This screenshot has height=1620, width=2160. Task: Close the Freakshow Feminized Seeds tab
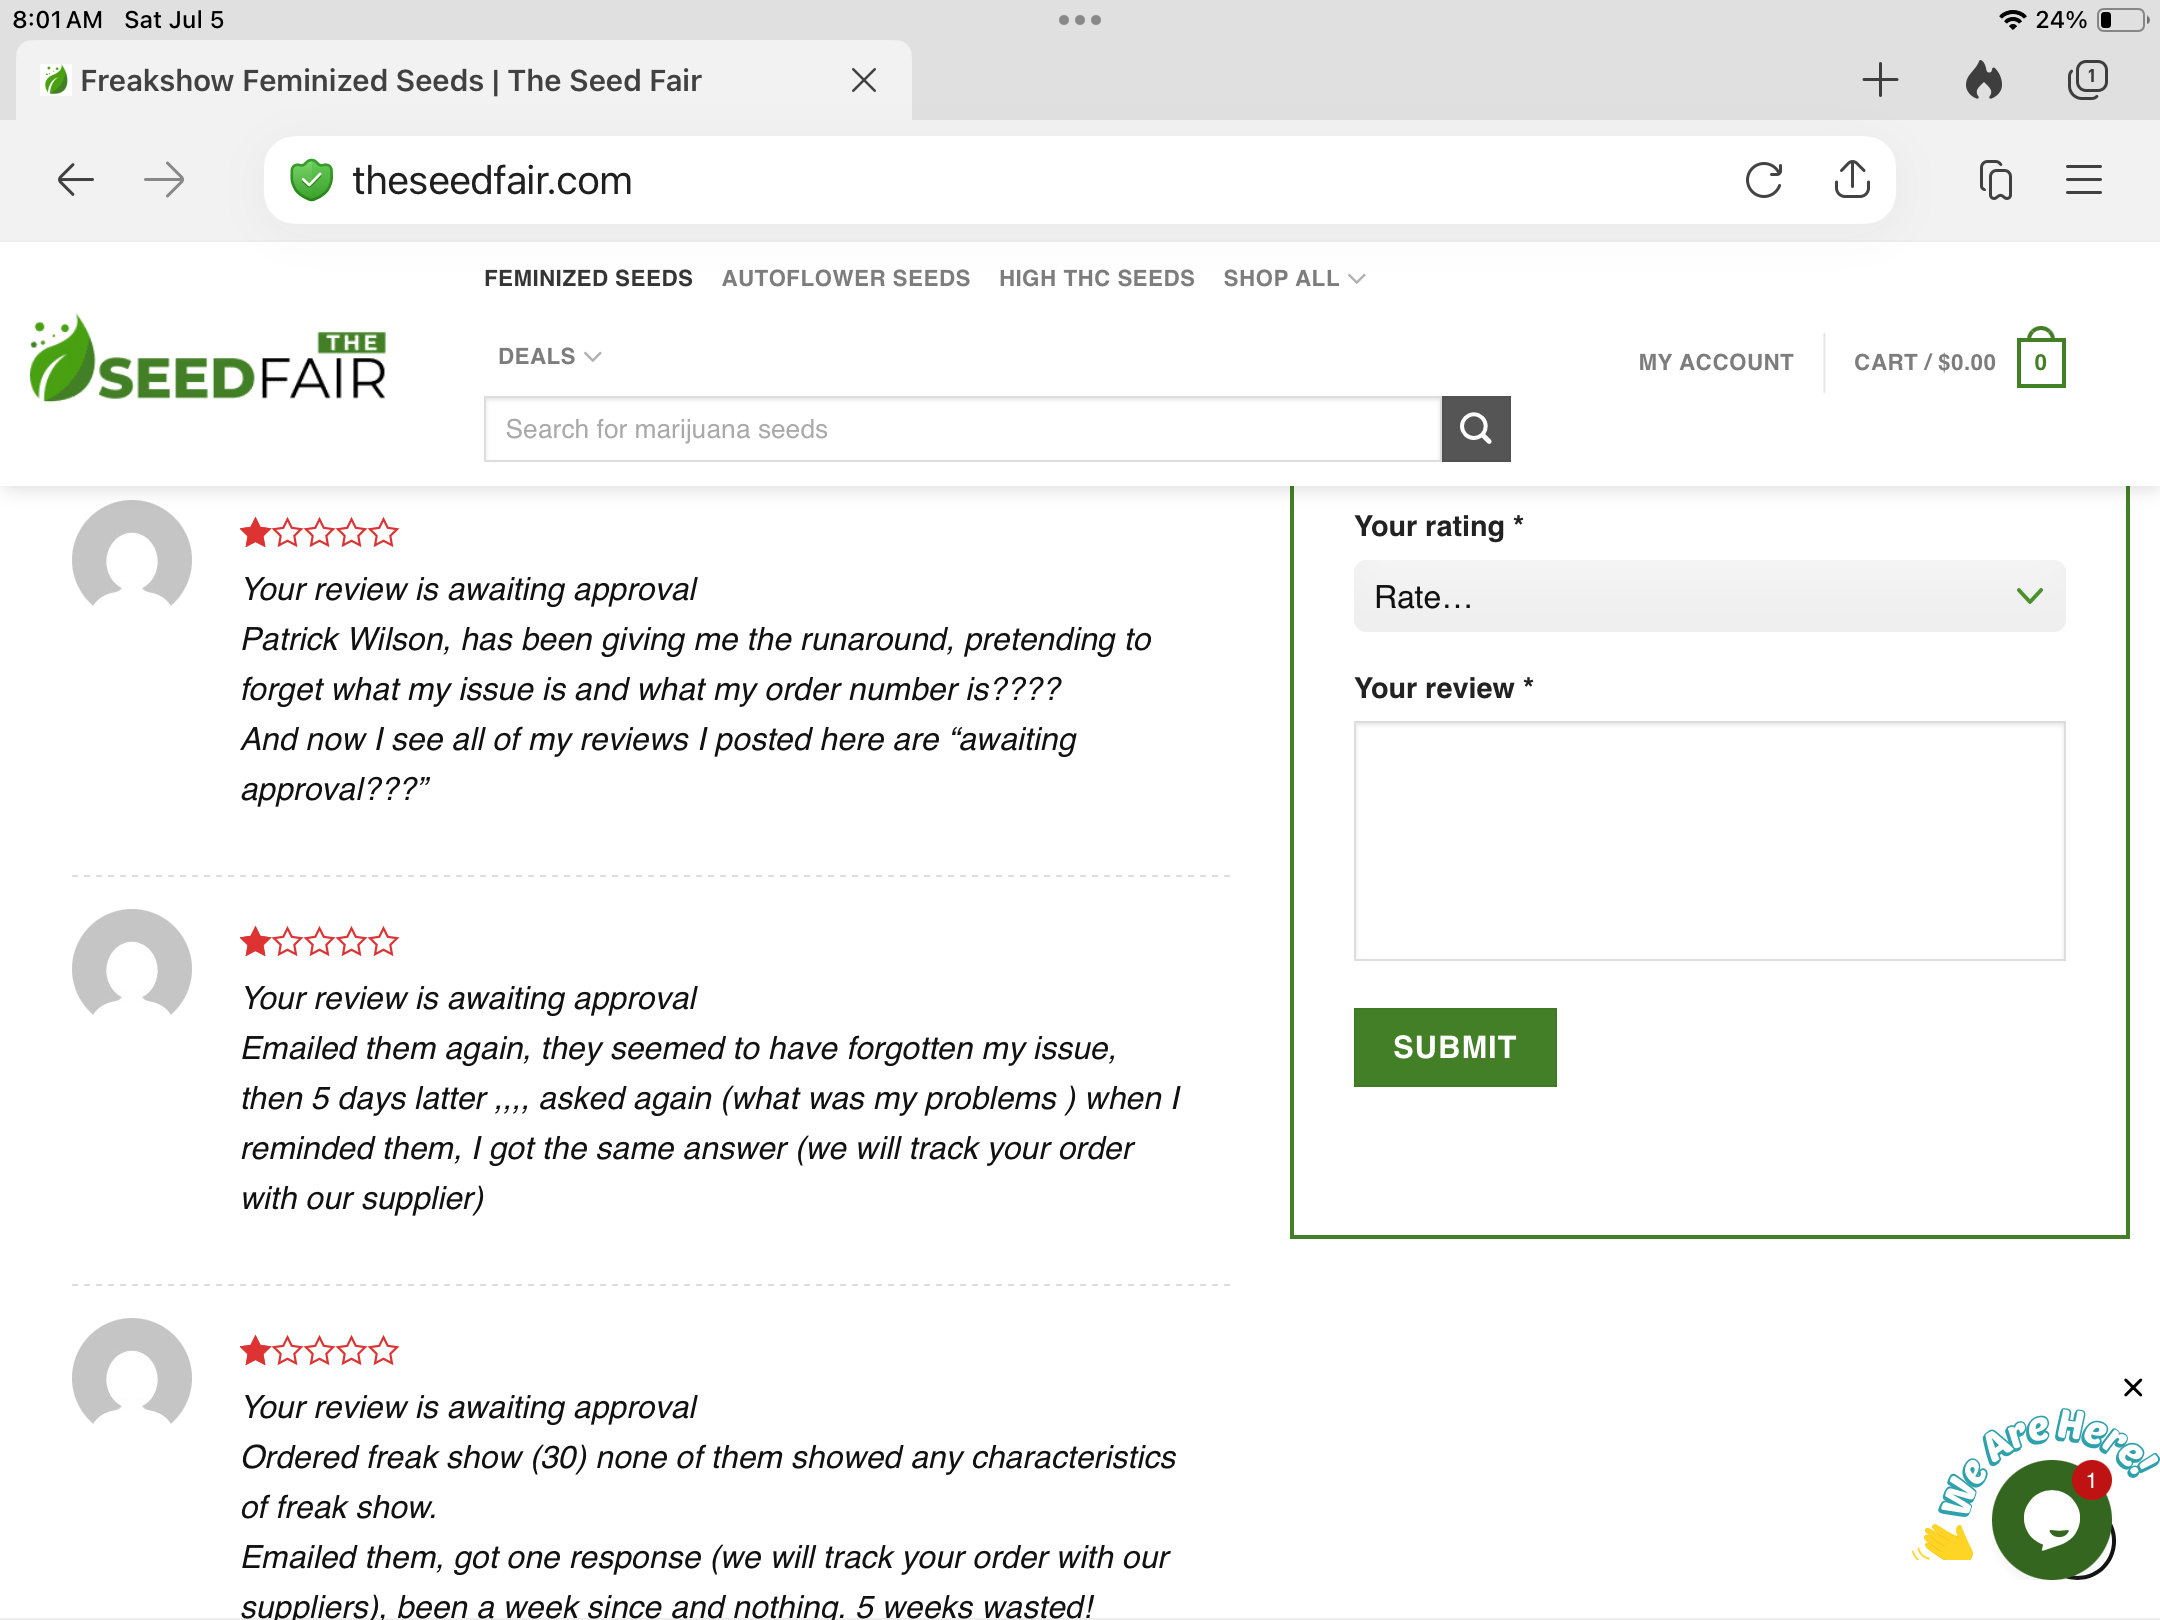click(x=864, y=80)
